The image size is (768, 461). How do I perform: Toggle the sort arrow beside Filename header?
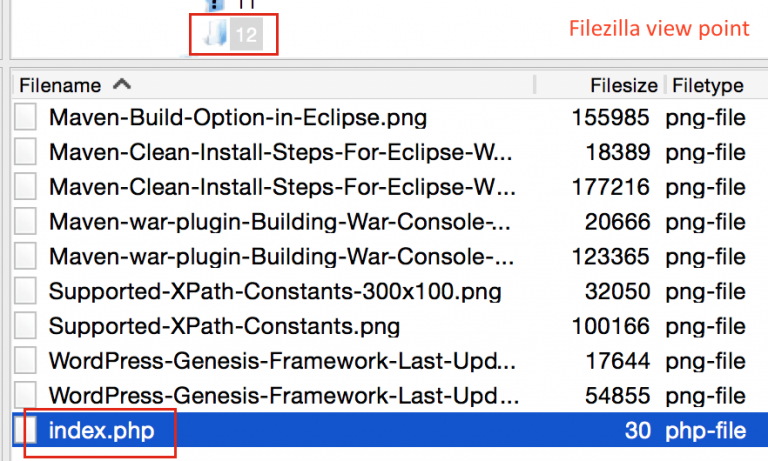[123, 85]
